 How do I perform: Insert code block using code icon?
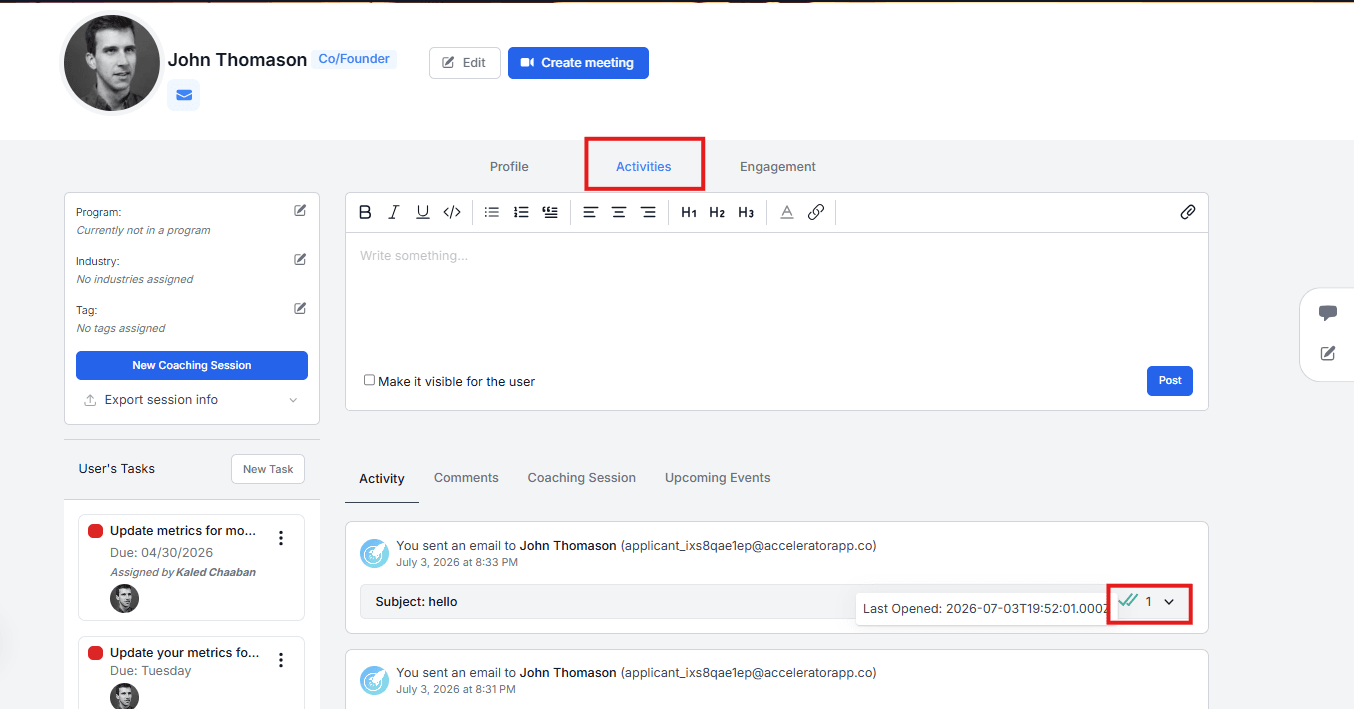point(452,212)
